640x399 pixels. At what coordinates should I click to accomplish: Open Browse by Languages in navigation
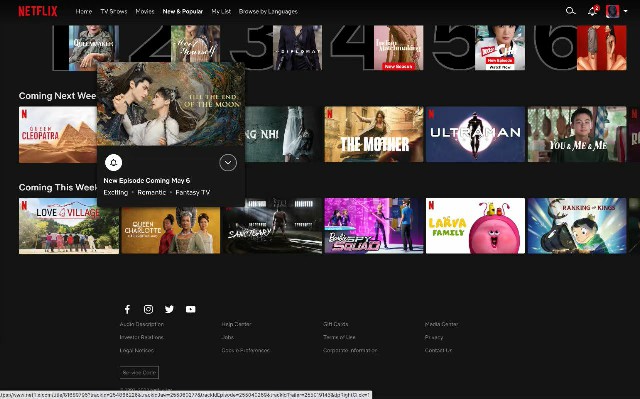point(268,11)
